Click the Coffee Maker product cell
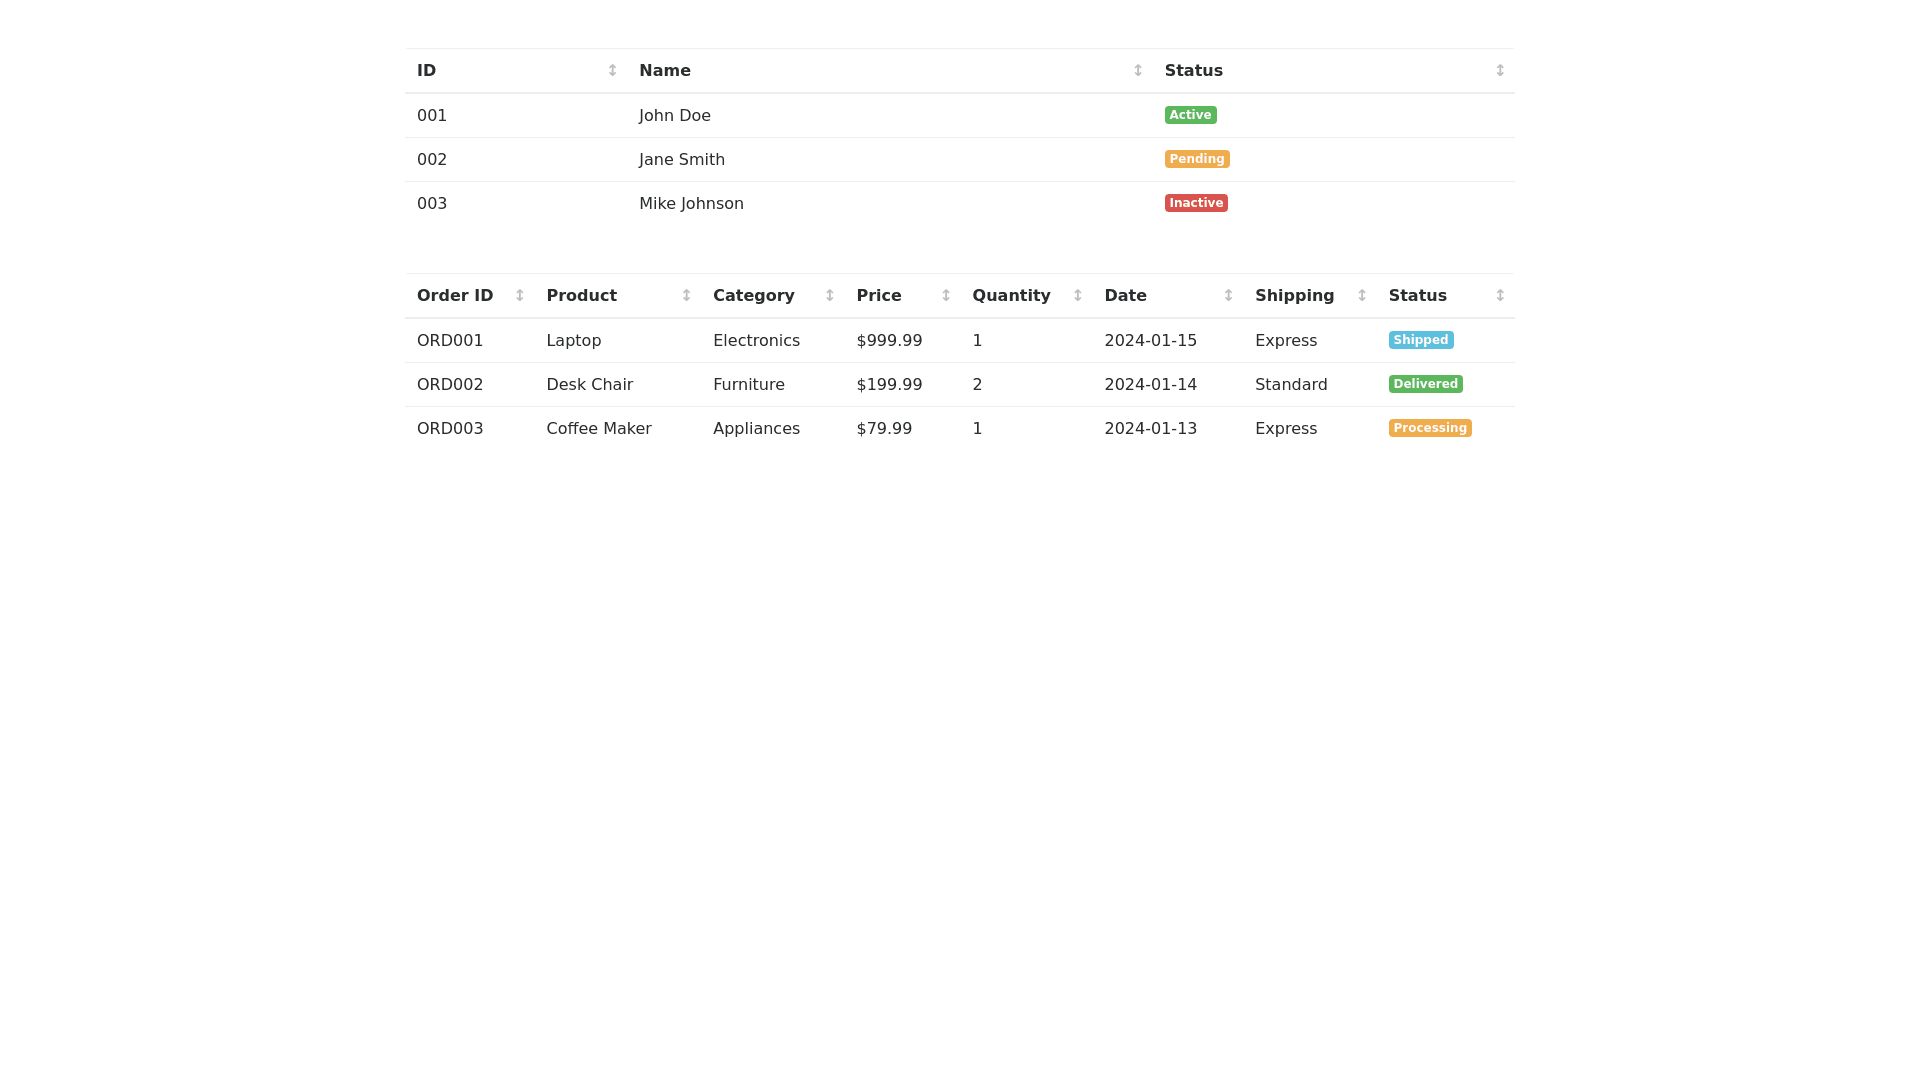Screen dimensions: 1920x1080 click(598, 428)
